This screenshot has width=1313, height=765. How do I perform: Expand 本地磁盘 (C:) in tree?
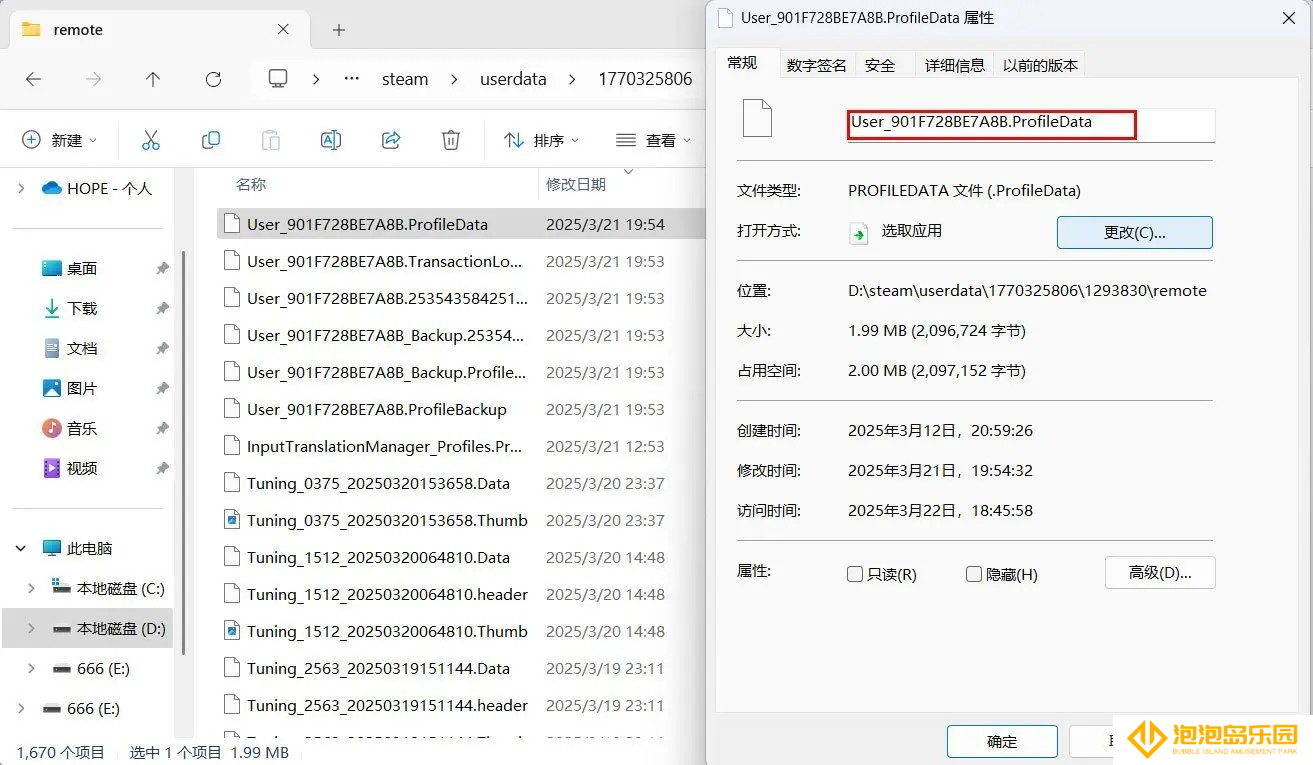pyautogui.click(x=31, y=588)
